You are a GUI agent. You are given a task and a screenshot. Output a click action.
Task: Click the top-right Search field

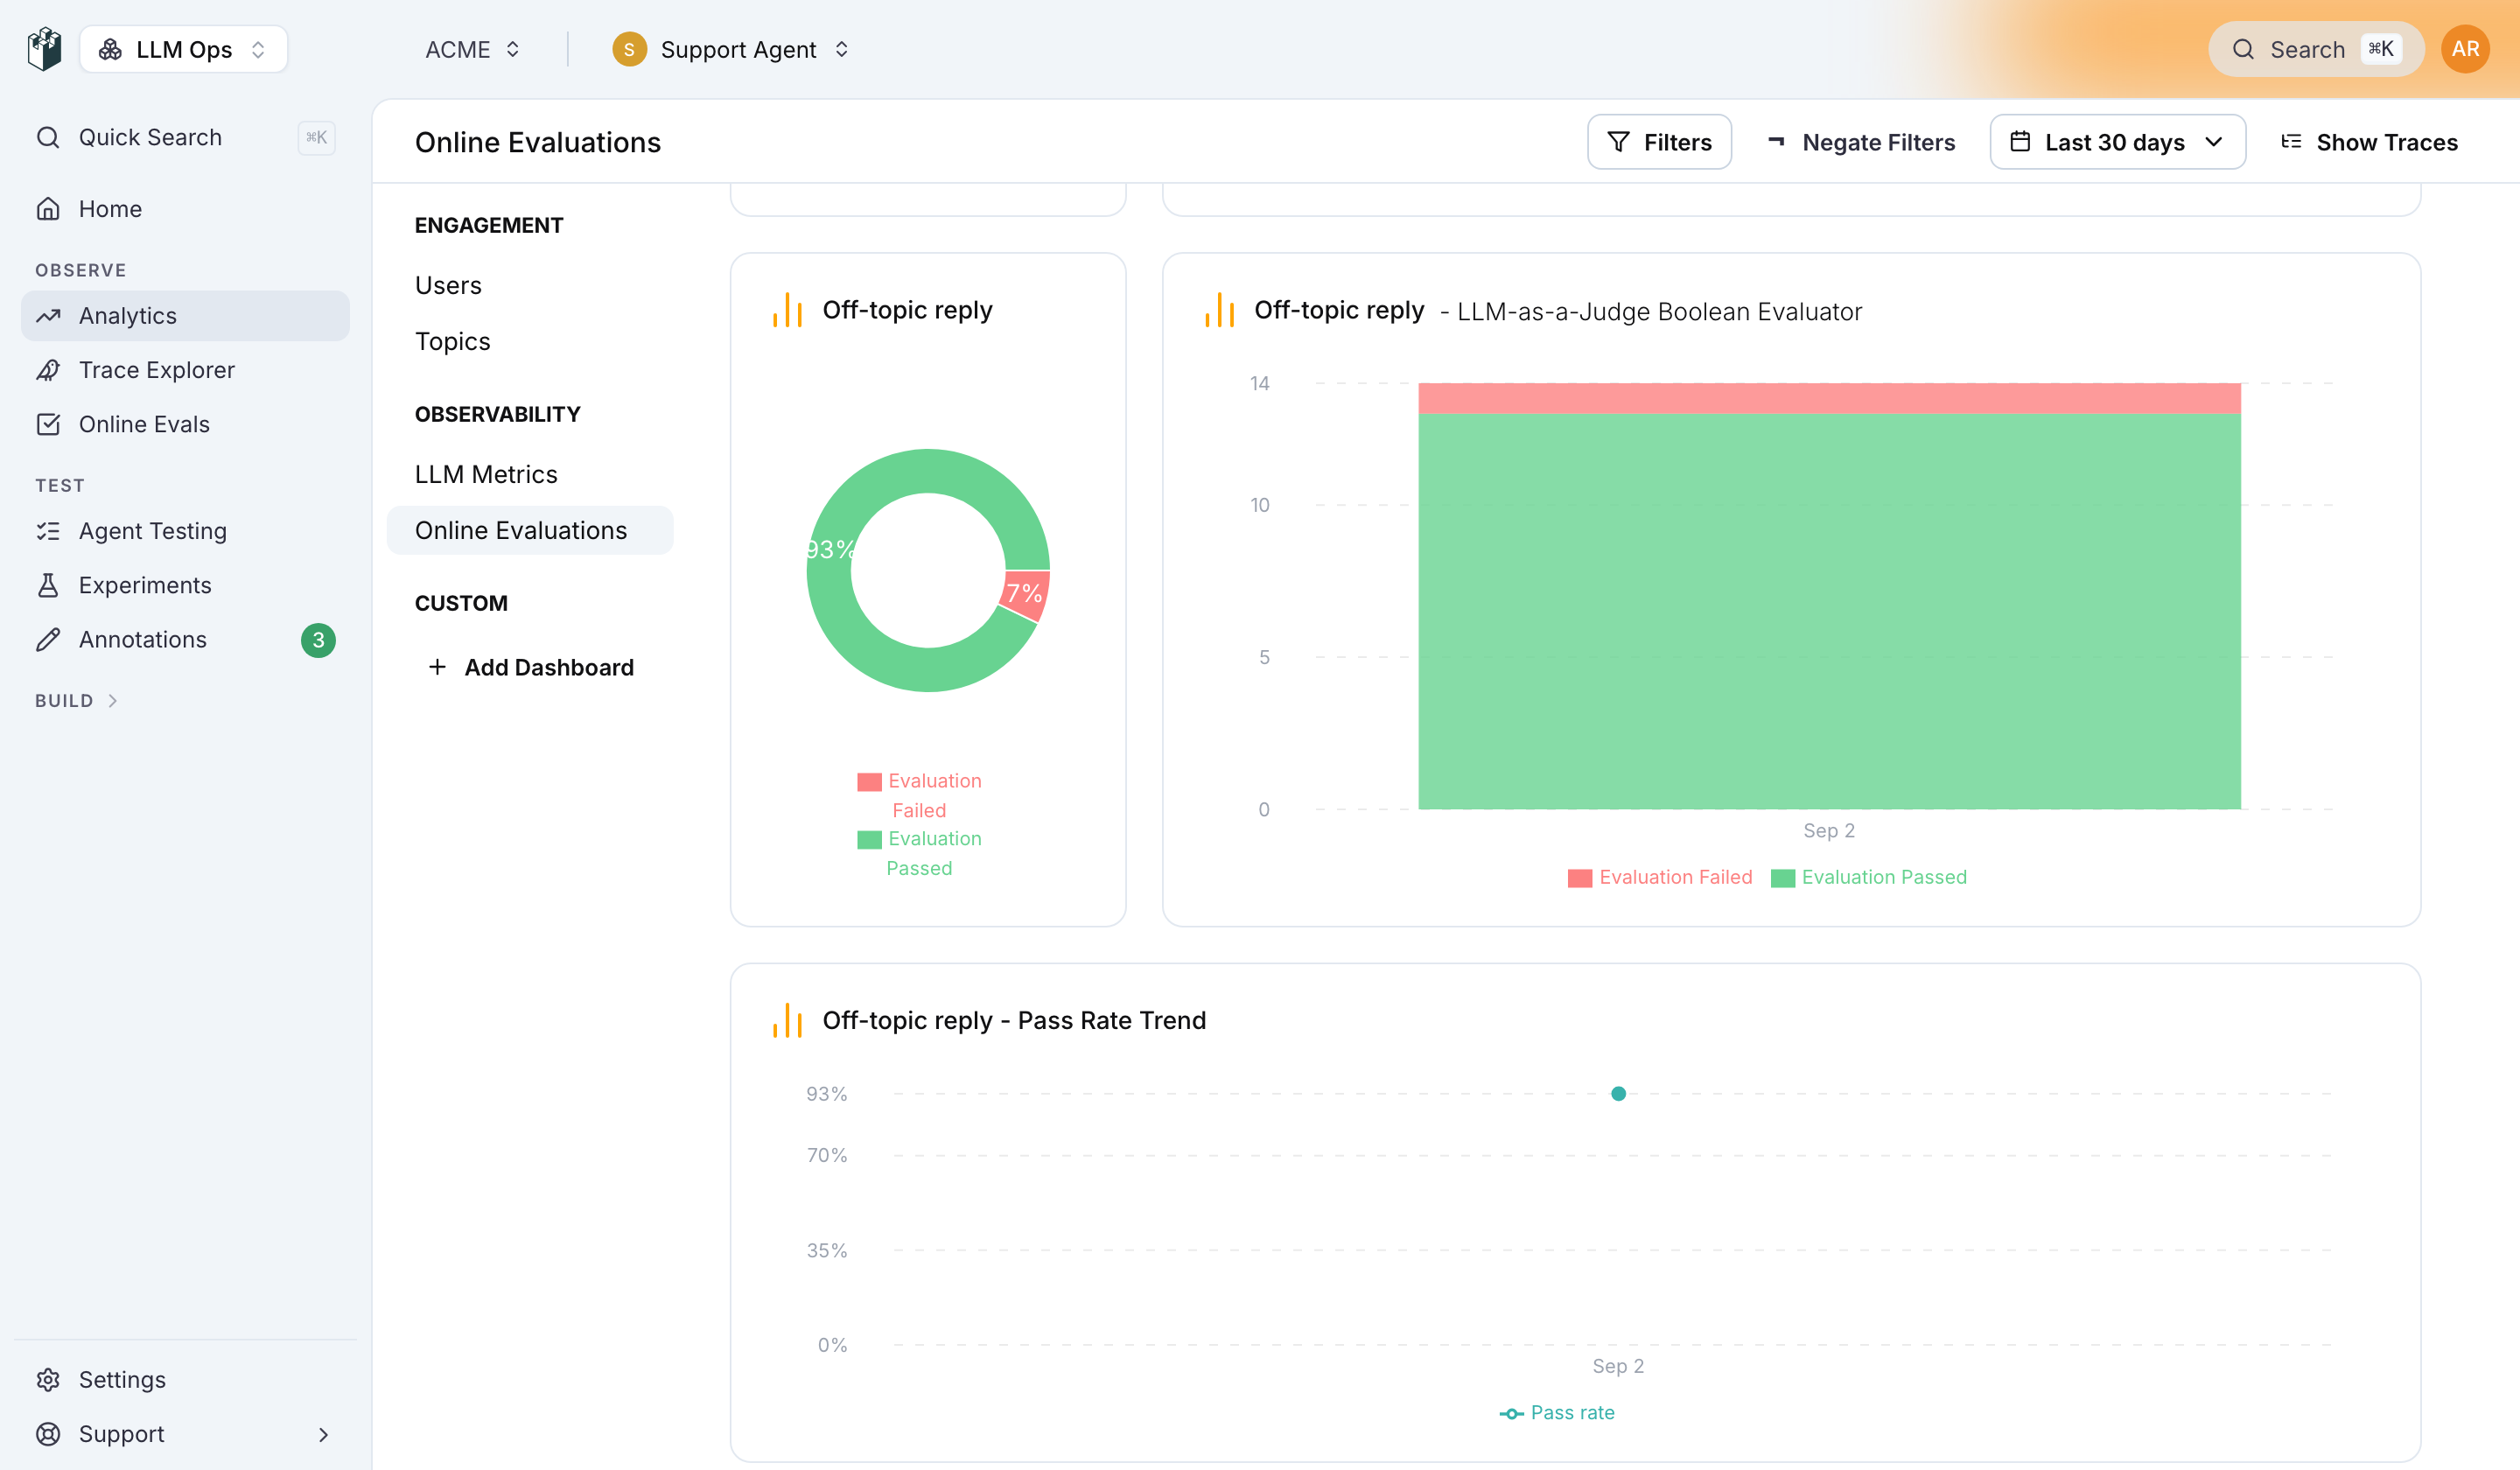pyautogui.click(x=2315, y=49)
